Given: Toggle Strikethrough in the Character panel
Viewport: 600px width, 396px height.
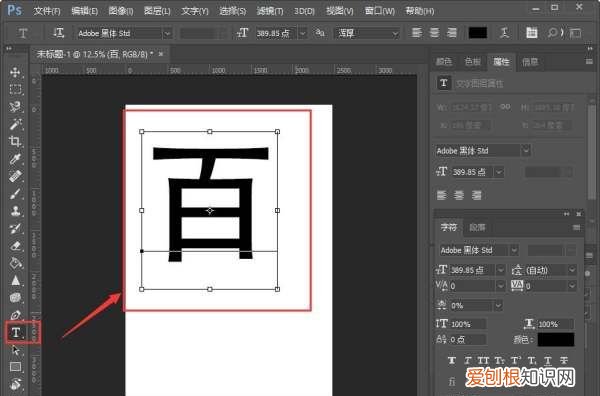Looking at the screenshot, I should tap(564, 360).
